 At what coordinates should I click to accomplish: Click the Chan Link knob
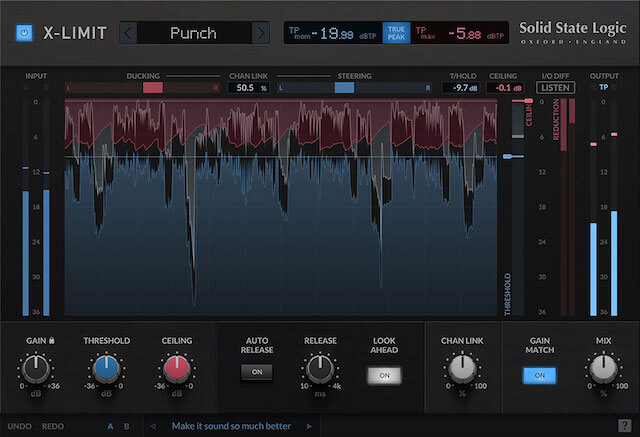[x=462, y=368]
